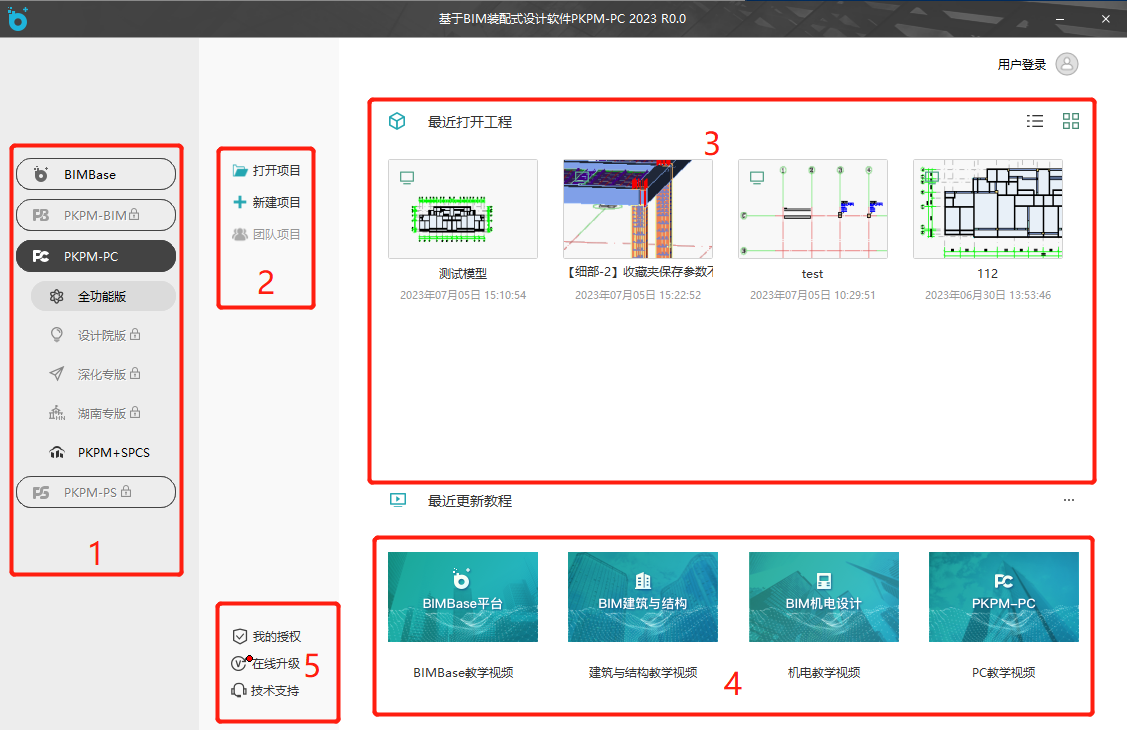Click the plus icon for 新建项目
Screen dimensions: 1127x730
pyautogui.click(x=240, y=202)
